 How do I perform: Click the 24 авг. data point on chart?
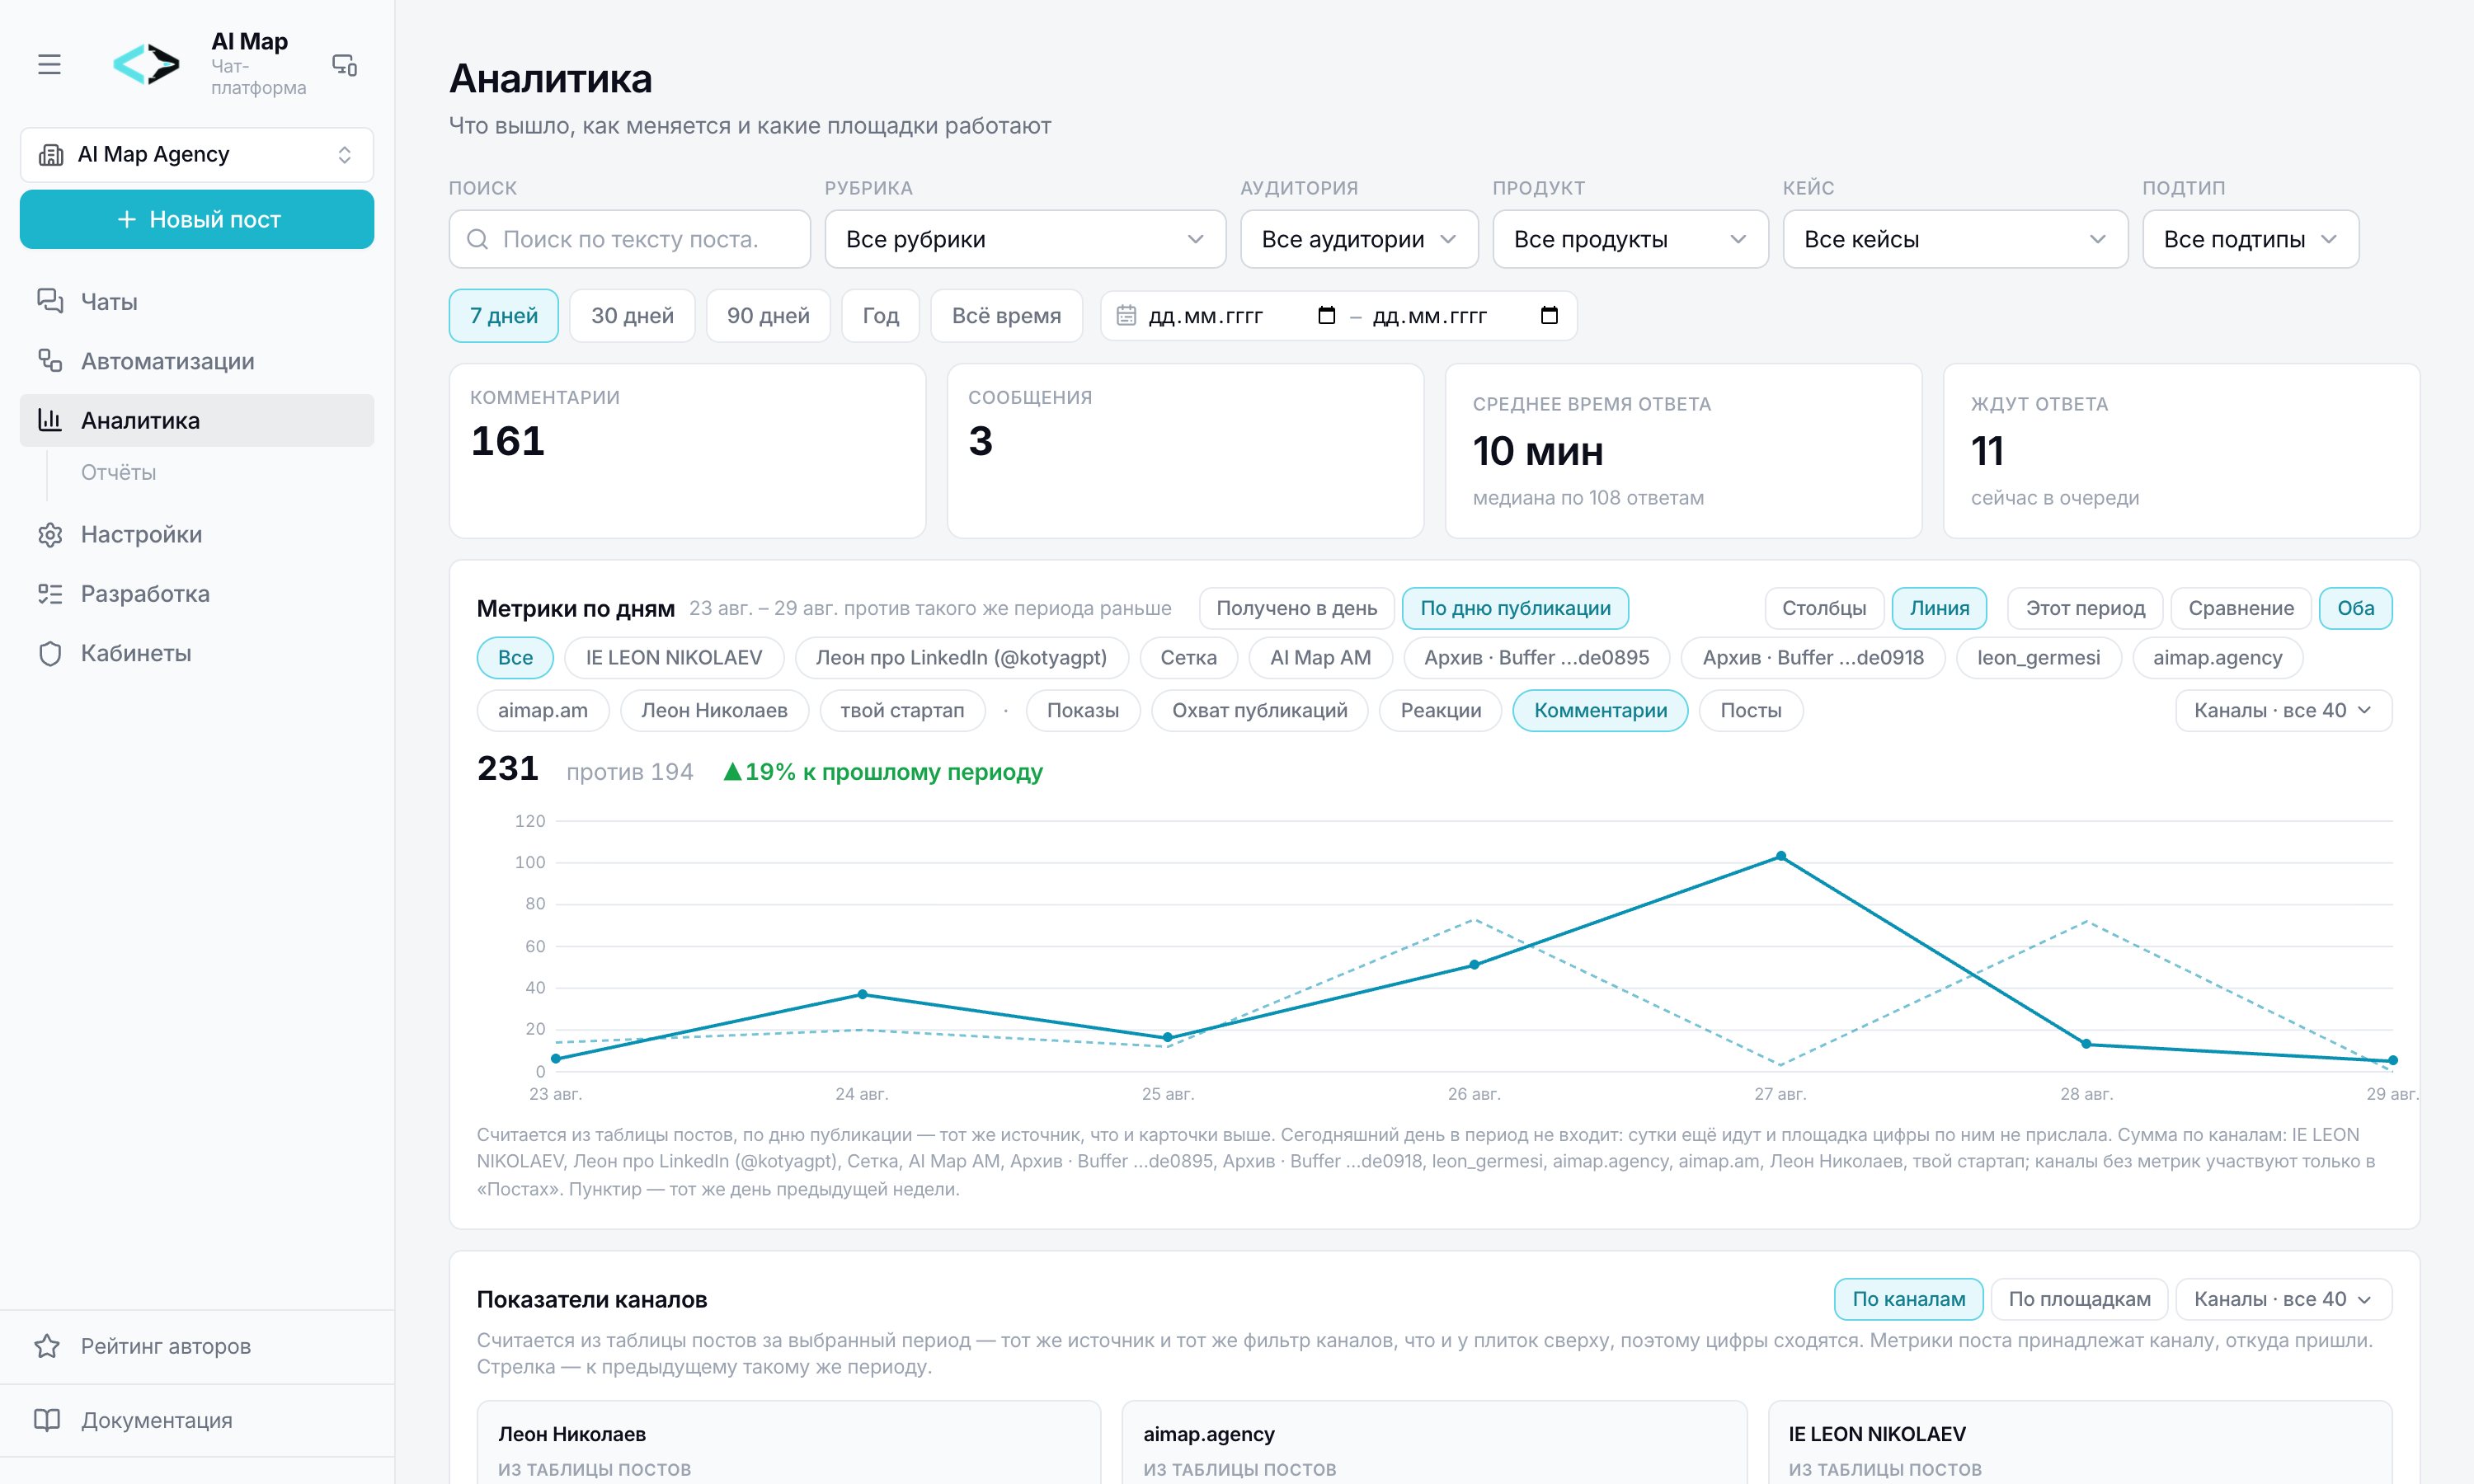click(862, 995)
